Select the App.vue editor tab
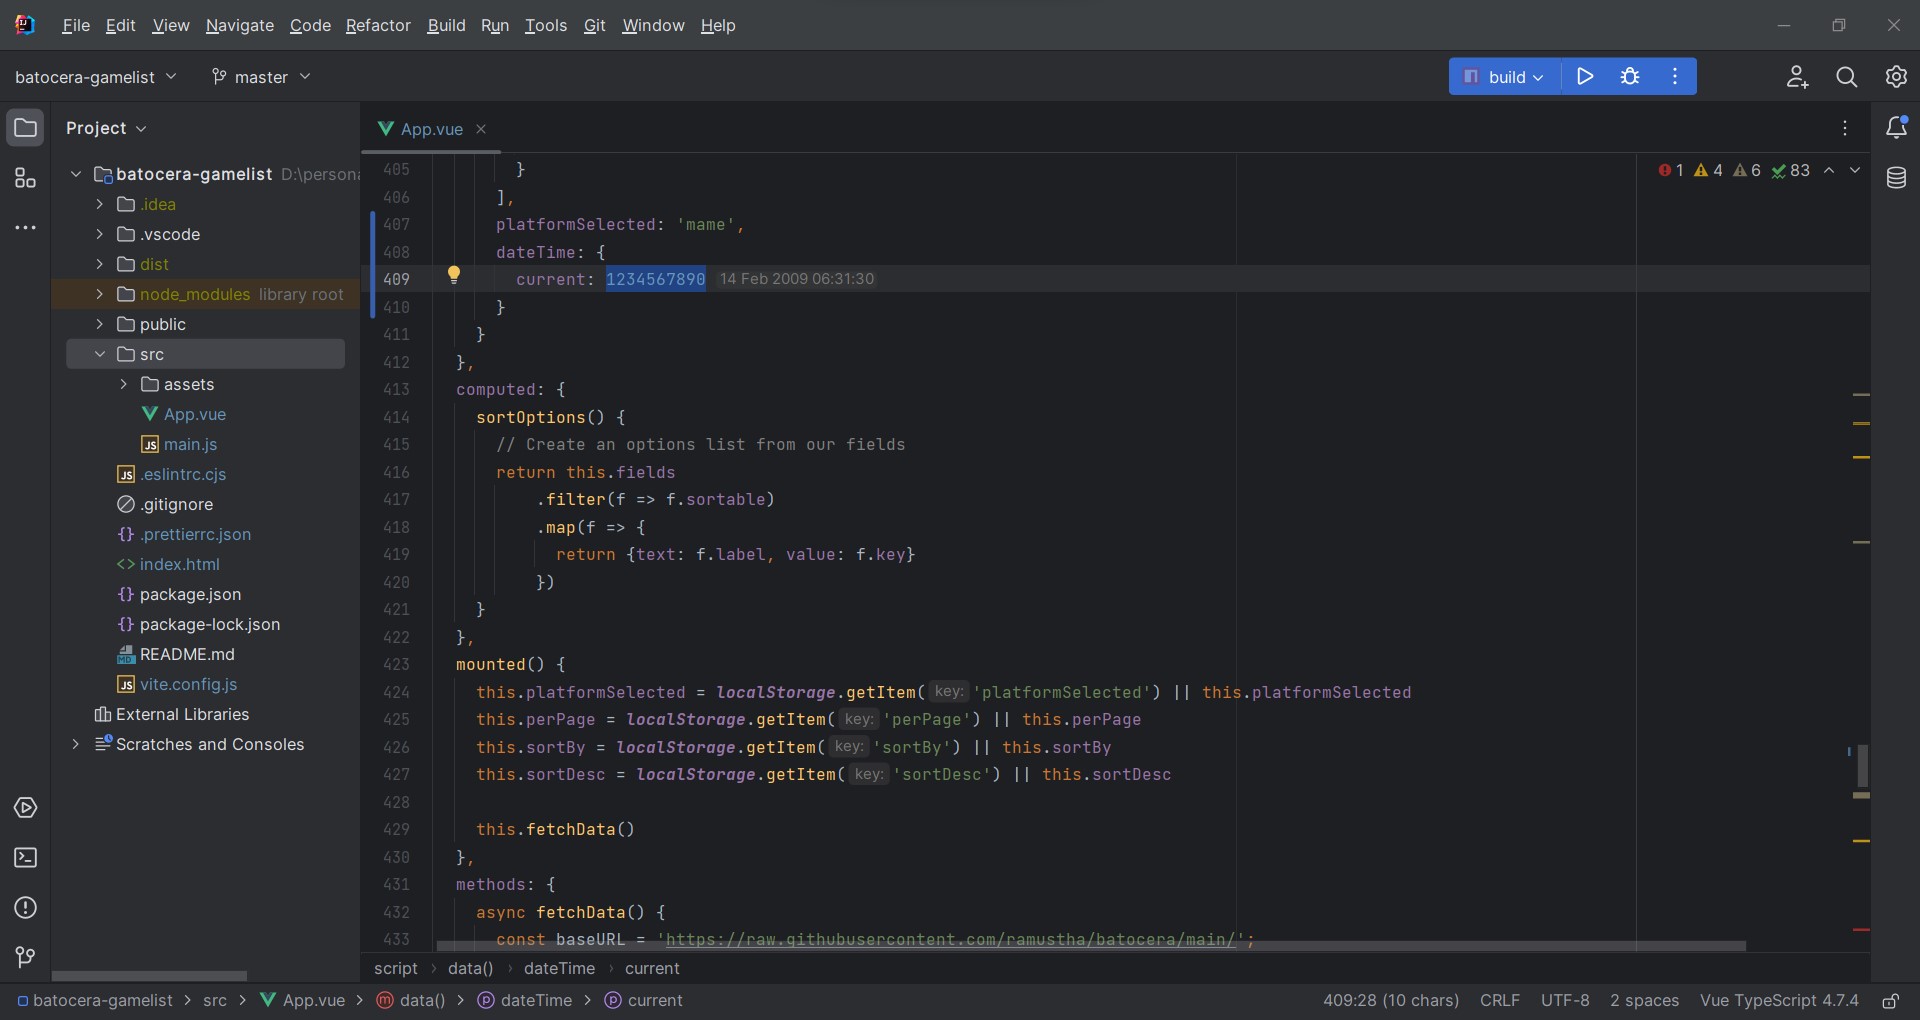 coord(431,129)
